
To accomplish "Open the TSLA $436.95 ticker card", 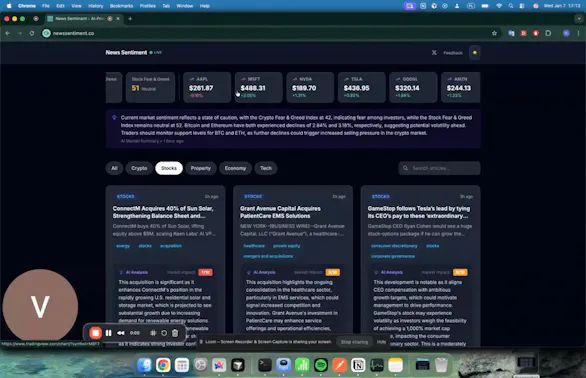I will [x=361, y=87].
